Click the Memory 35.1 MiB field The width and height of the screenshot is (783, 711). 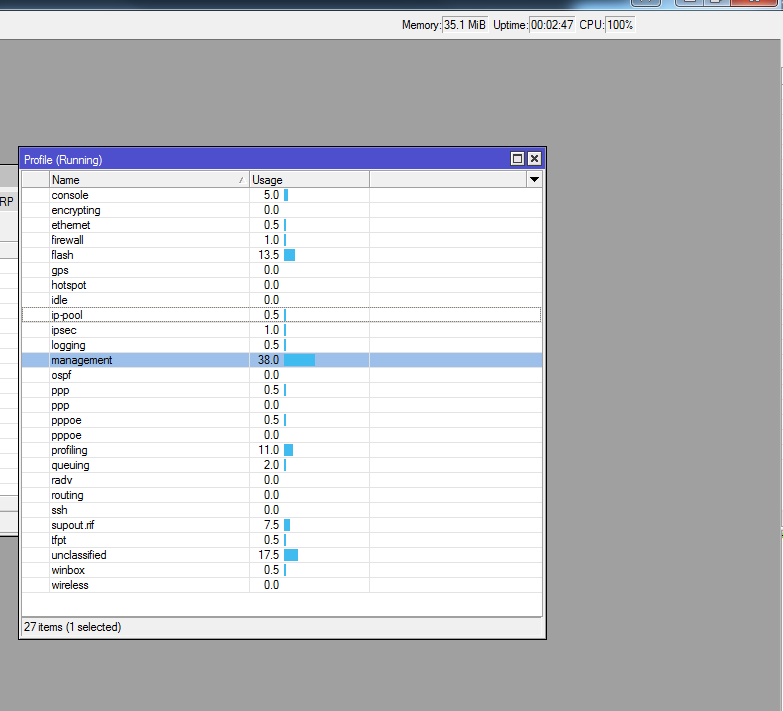(465, 24)
